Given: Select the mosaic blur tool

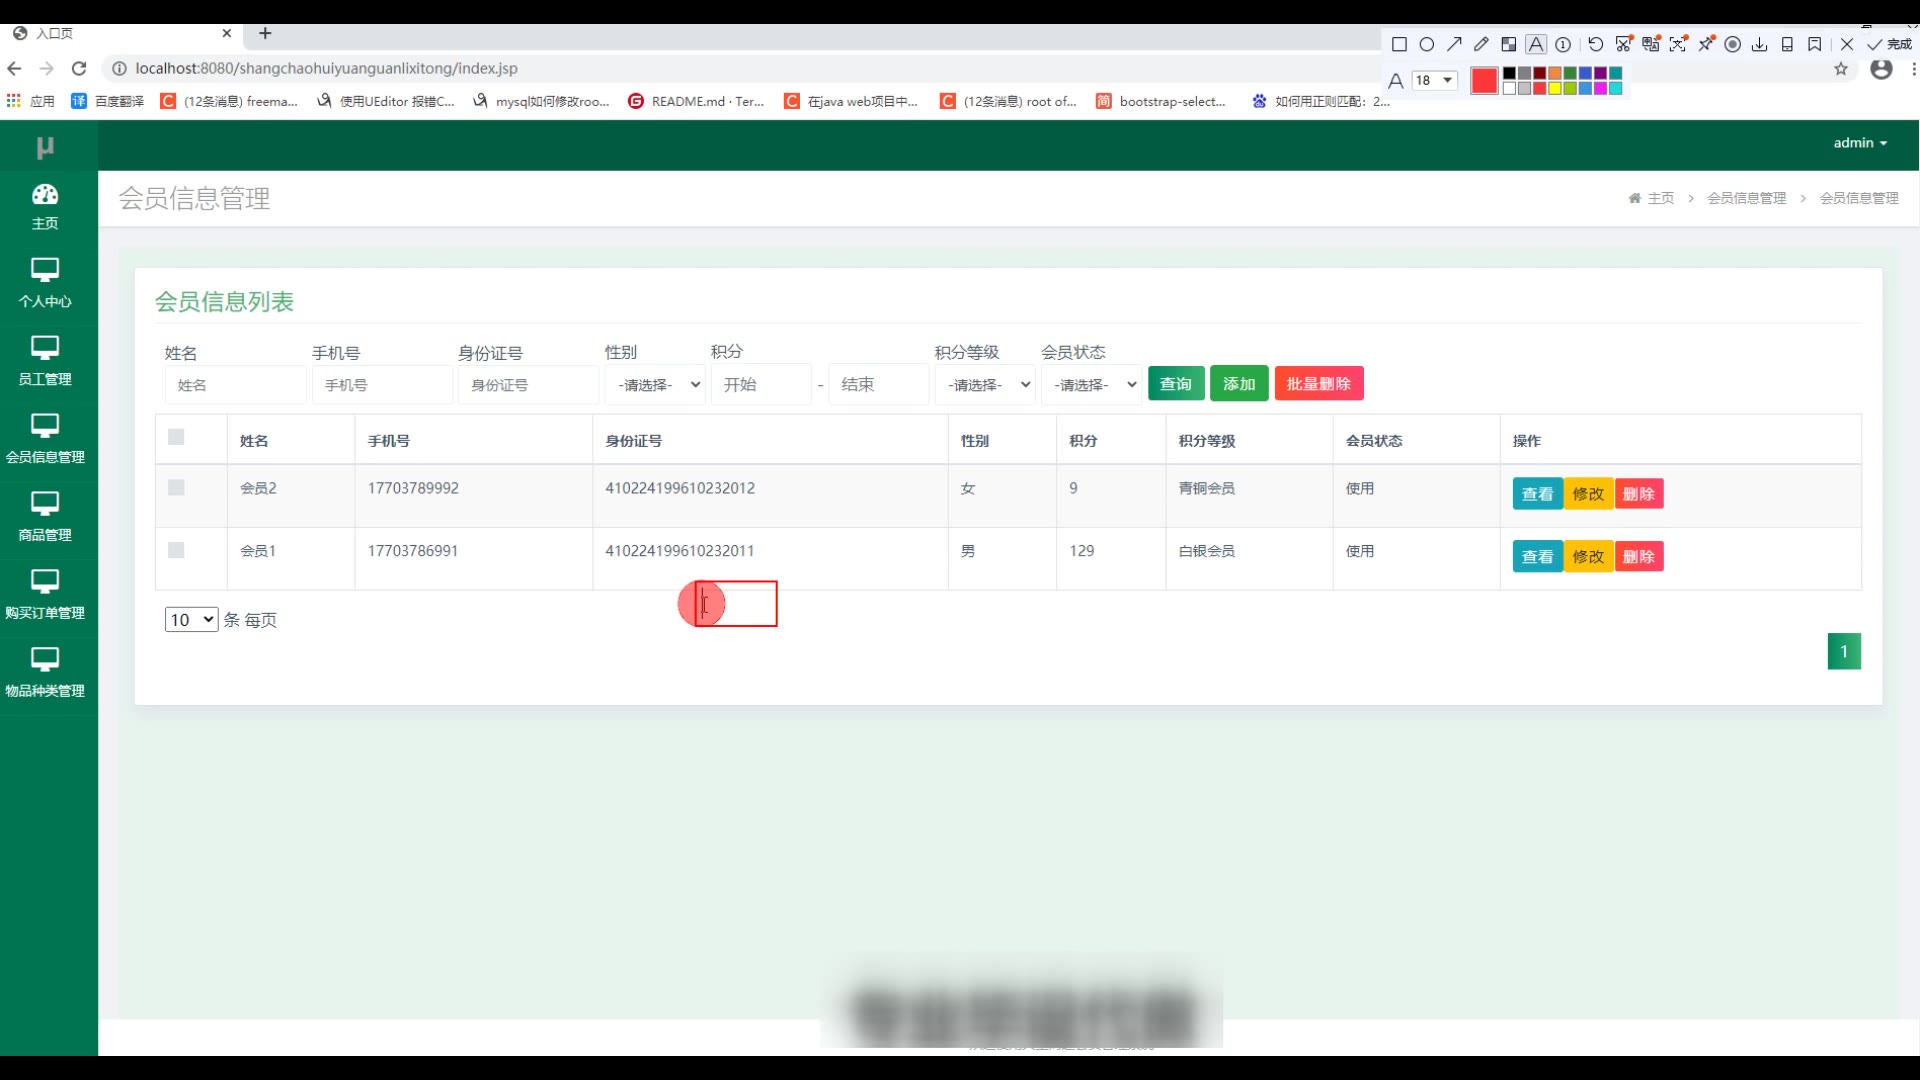Looking at the screenshot, I should click(x=1508, y=44).
